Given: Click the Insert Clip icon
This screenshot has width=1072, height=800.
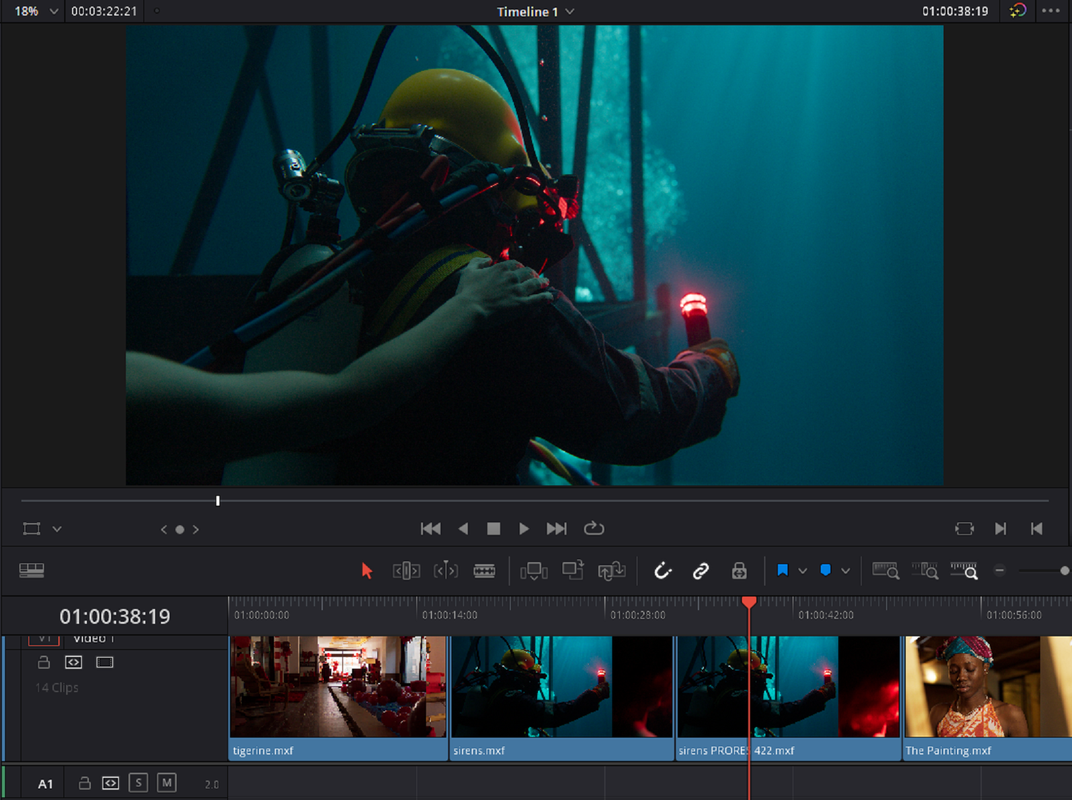Looking at the screenshot, I should pyautogui.click(x=534, y=571).
